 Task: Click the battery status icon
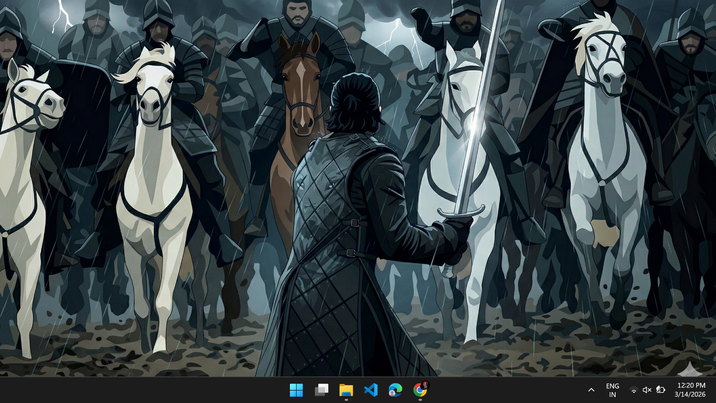pyautogui.click(x=660, y=390)
